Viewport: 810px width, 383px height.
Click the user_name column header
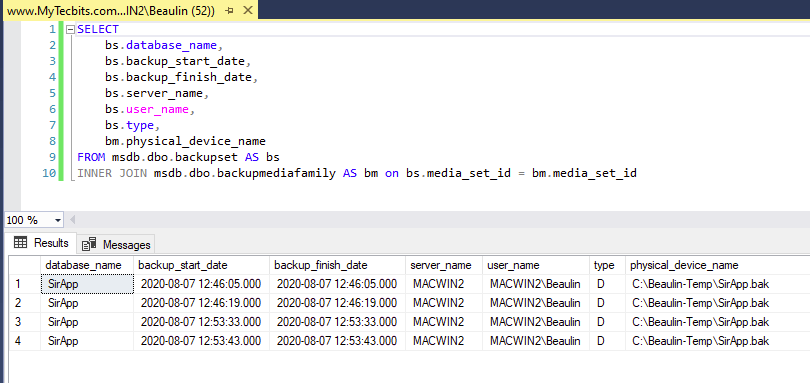(536, 265)
